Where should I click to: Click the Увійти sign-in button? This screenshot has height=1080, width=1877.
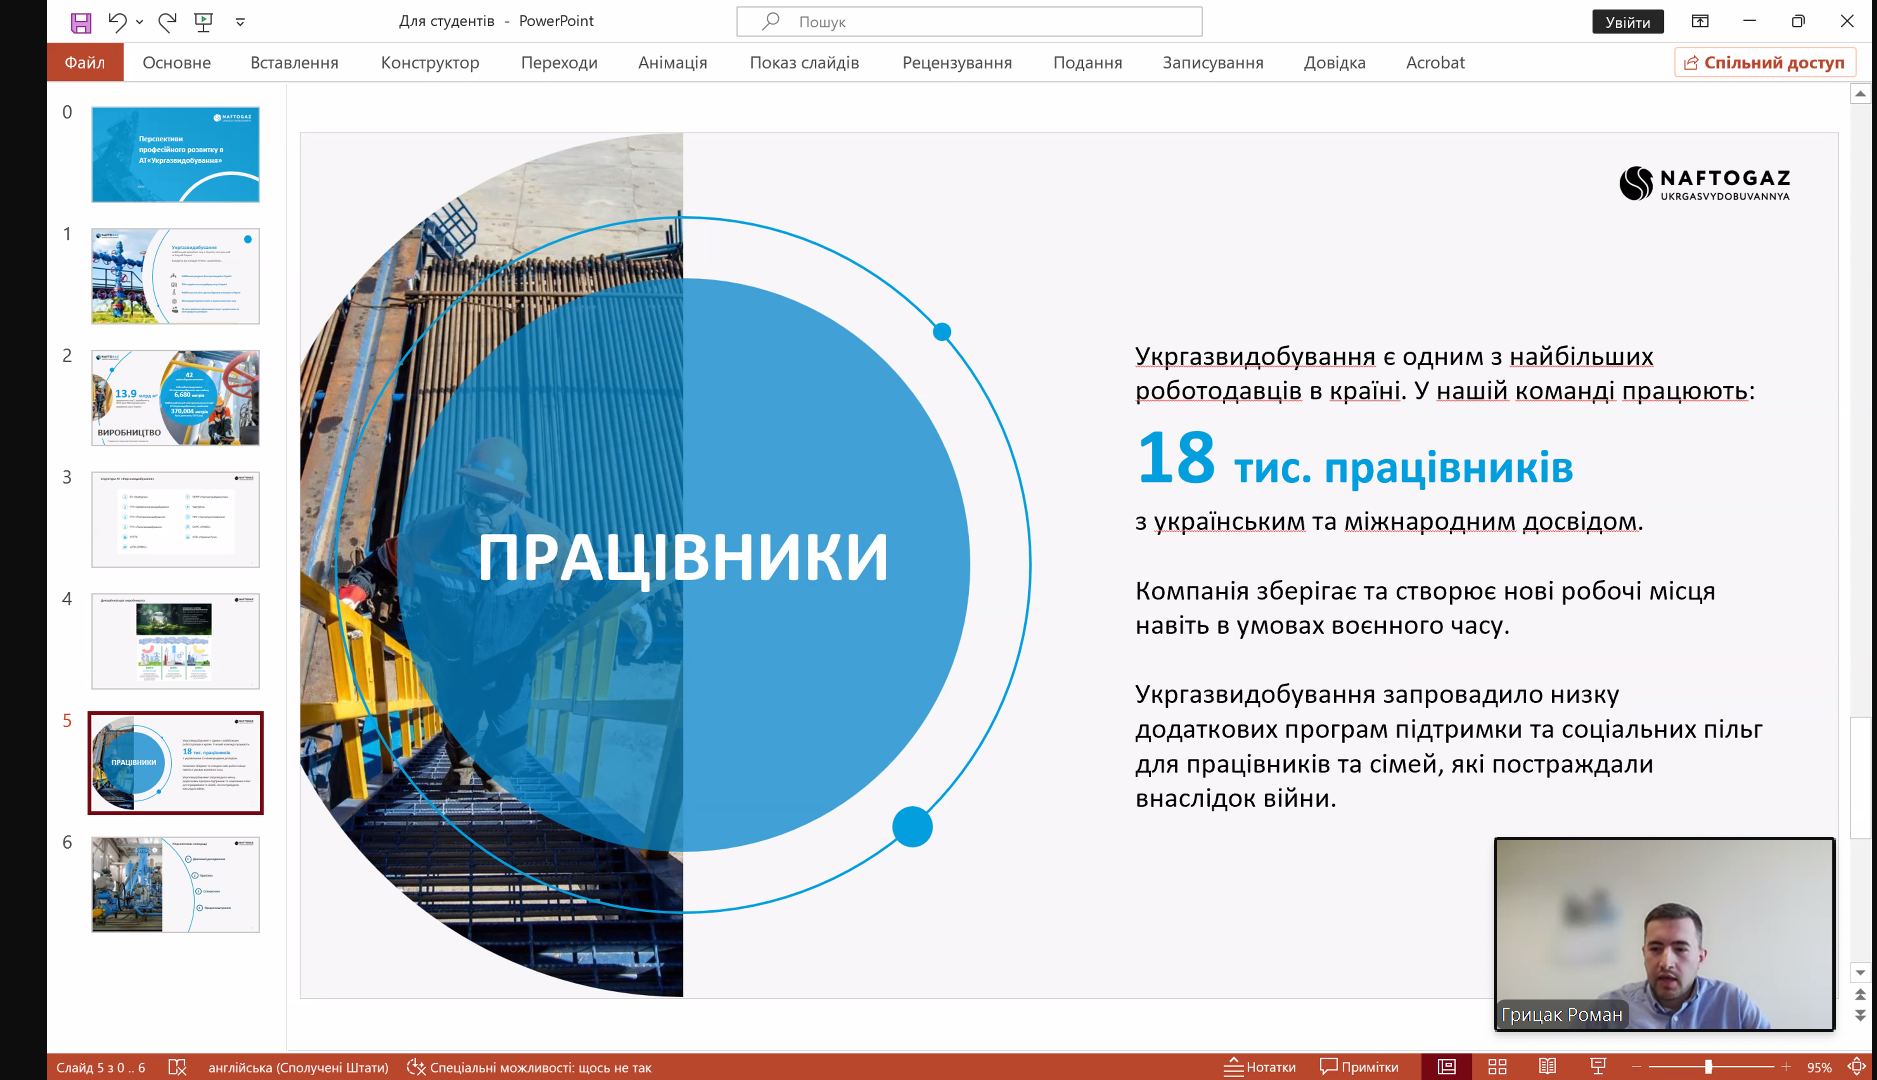pyautogui.click(x=1627, y=21)
